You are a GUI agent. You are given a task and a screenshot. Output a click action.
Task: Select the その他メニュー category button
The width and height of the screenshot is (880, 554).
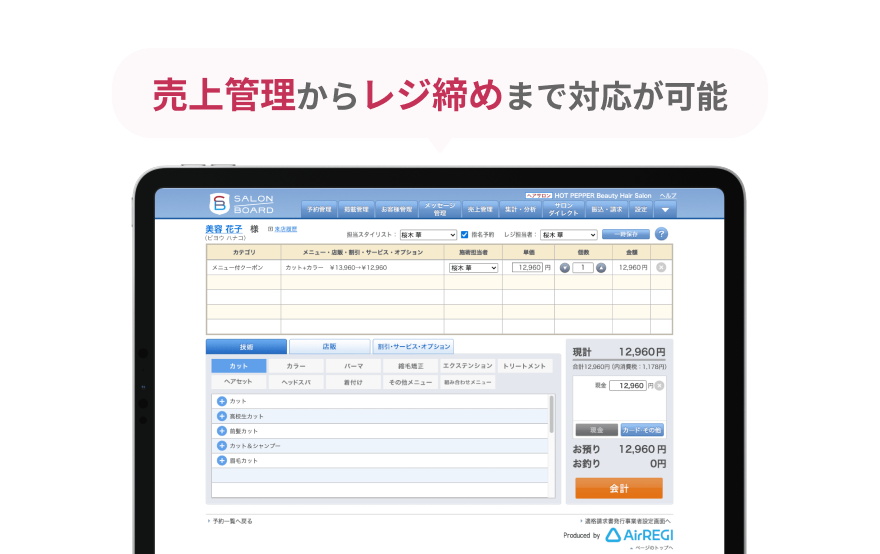coord(411,382)
